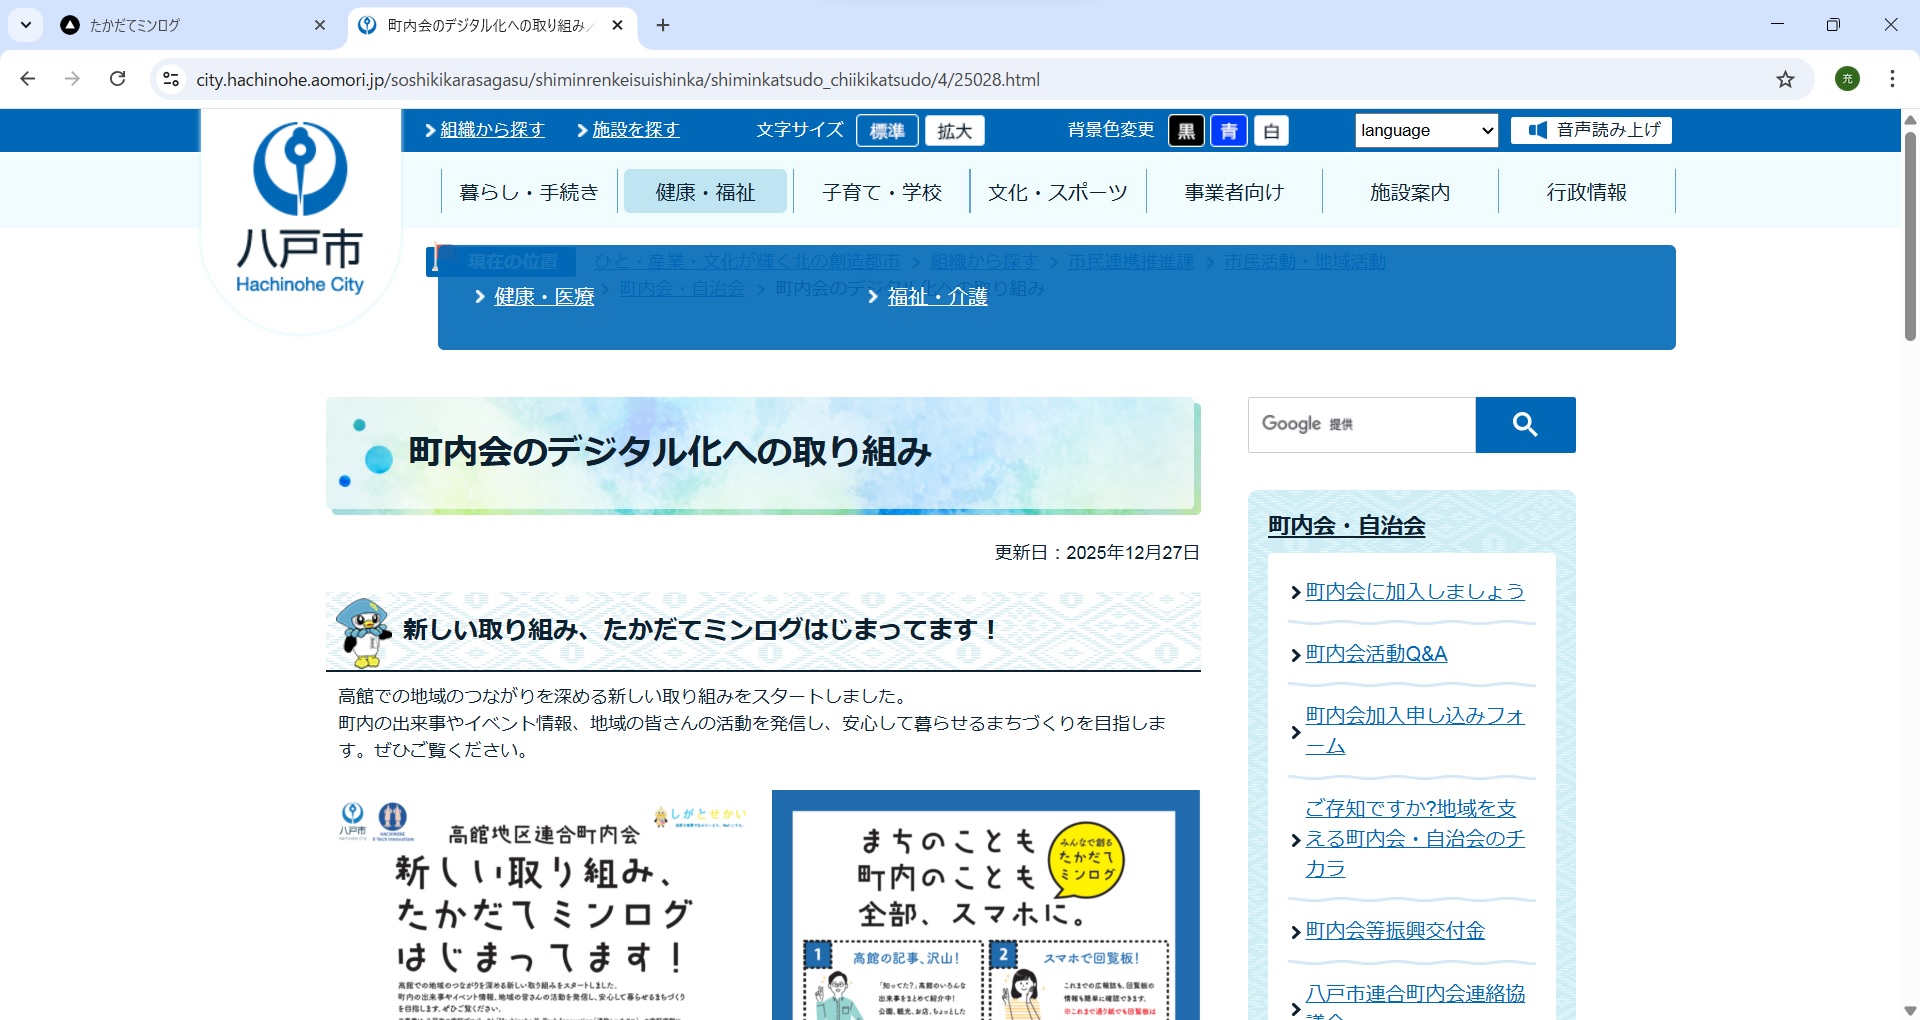Set text size to 拡大
This screenshot has height=1020, width=1920.
(954, 131)
